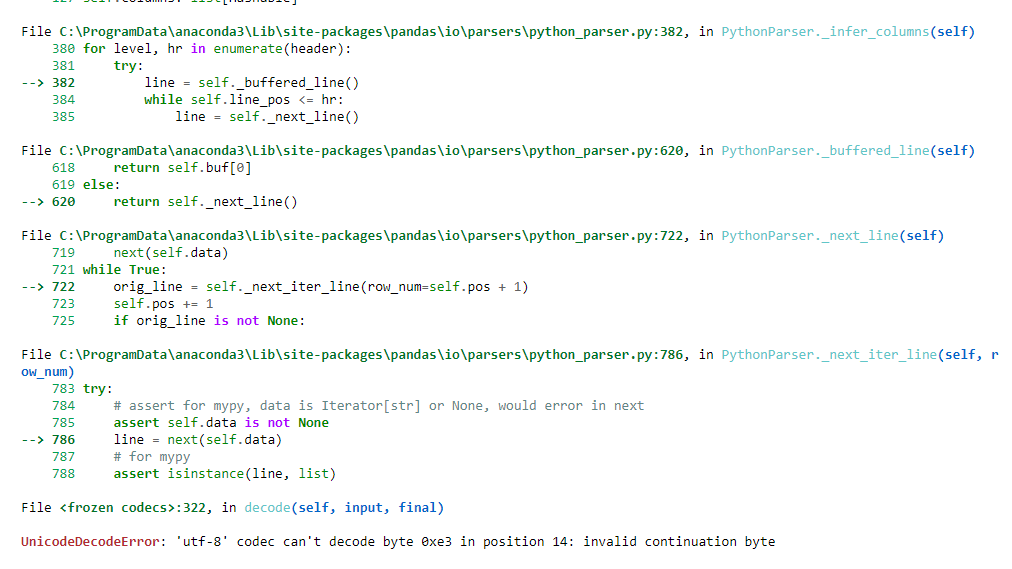Screen dimensions: 1012x569
Task: Click the PythonParser._infer_columns(self) function name
Action: click(x=848, y=32)
